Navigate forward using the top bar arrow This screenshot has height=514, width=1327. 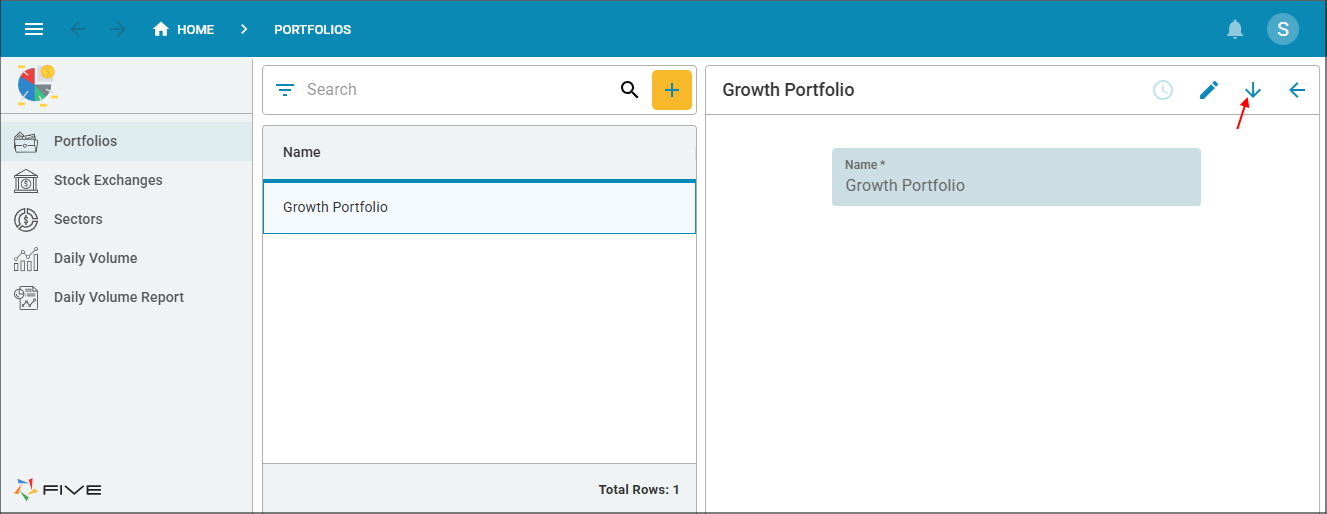[118, 29]
